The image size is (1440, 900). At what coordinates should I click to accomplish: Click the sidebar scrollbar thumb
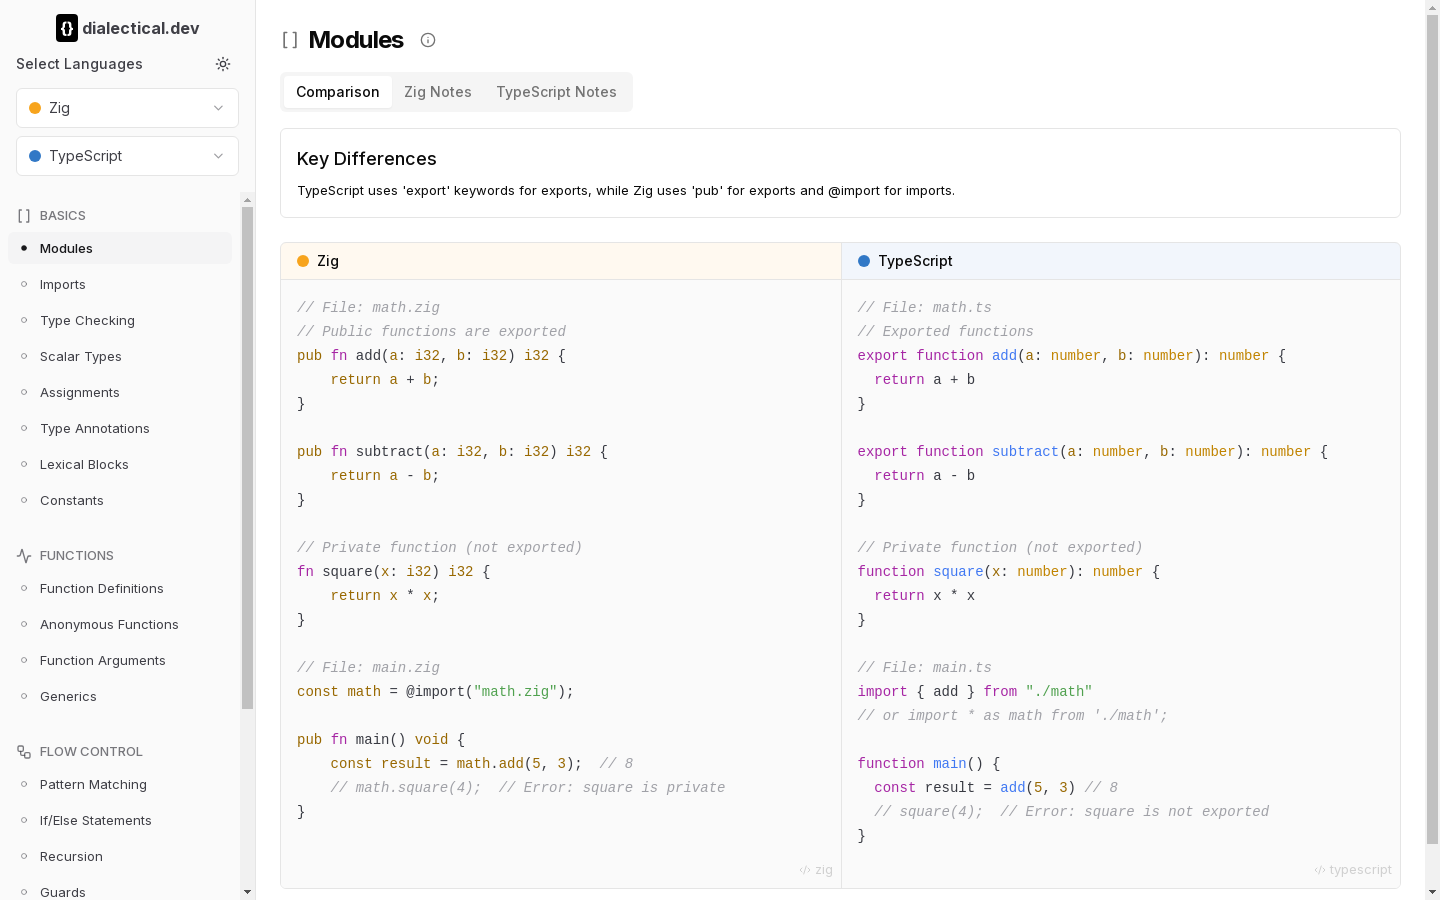tap(247, 458)
